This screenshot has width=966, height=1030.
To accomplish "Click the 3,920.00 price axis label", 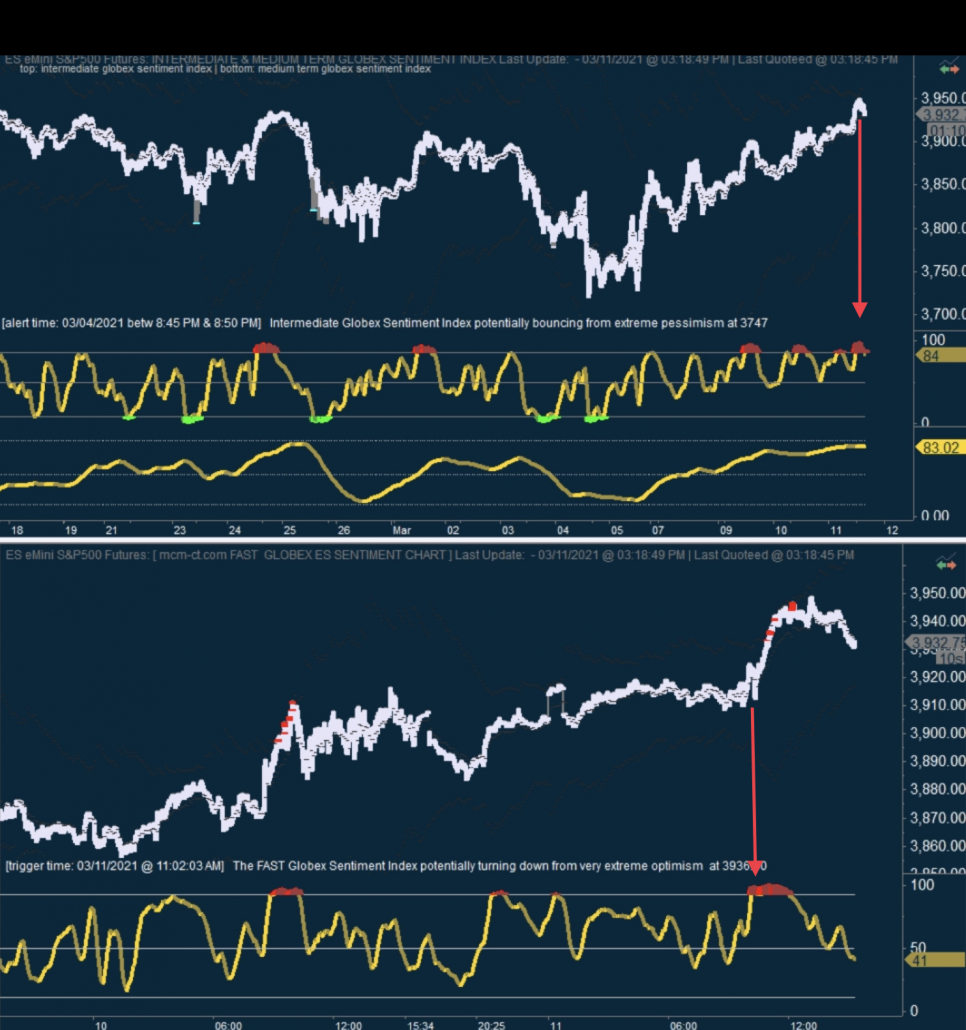I will [x=938, y=677].
